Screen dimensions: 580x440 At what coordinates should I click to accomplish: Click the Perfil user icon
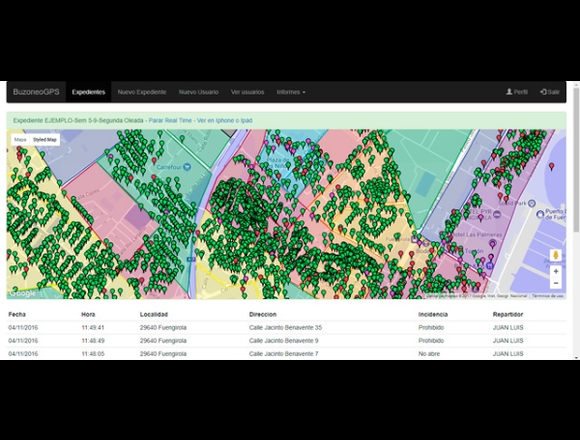(509, 92)
